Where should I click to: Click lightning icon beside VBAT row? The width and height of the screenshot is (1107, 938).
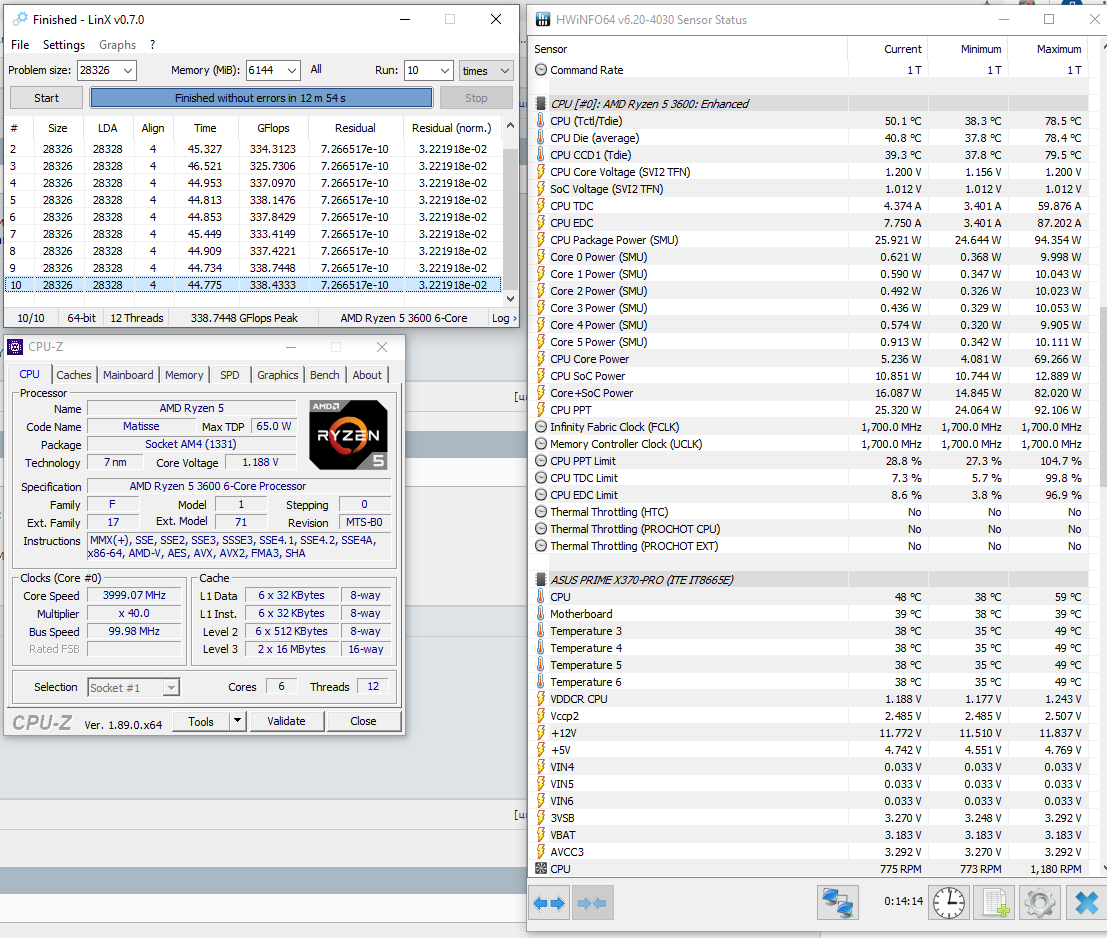point(541,835)
